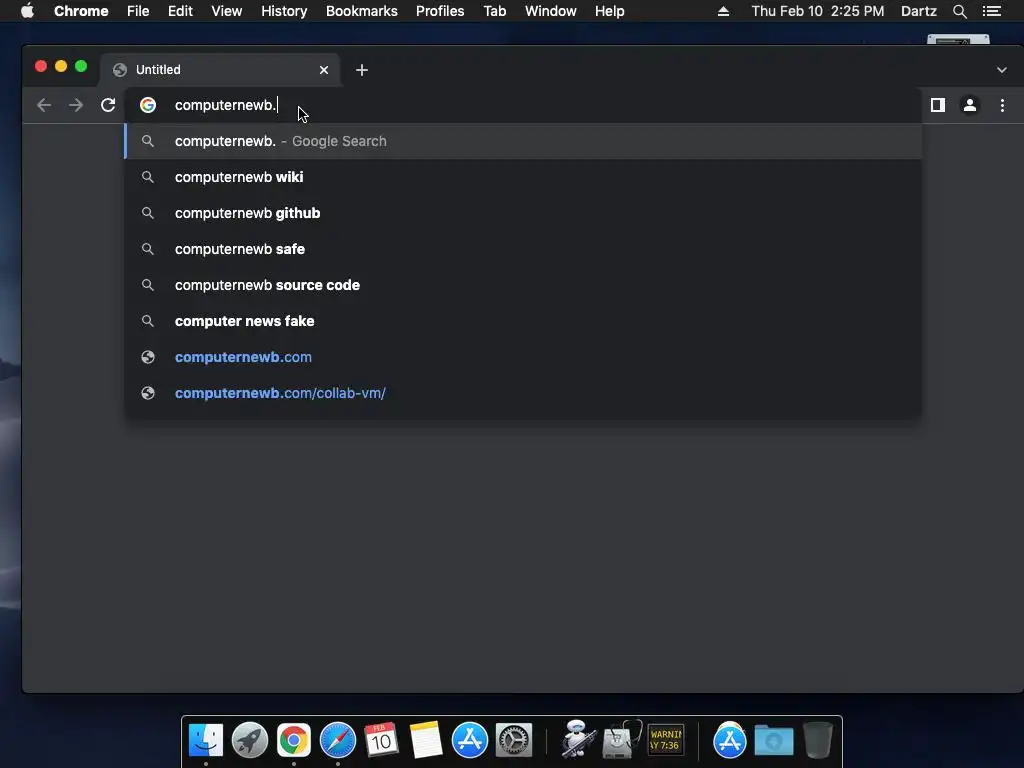Open the File menu
This screenshot has width=1024, height=768.
pos(138,11)
